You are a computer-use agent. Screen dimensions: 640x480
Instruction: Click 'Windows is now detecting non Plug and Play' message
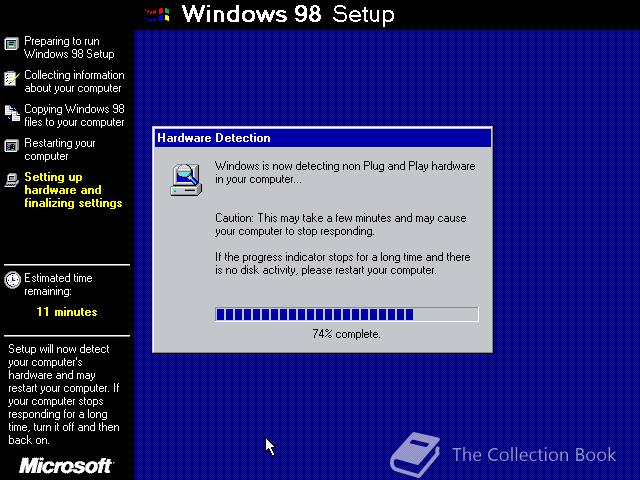(x=345, y=172)
